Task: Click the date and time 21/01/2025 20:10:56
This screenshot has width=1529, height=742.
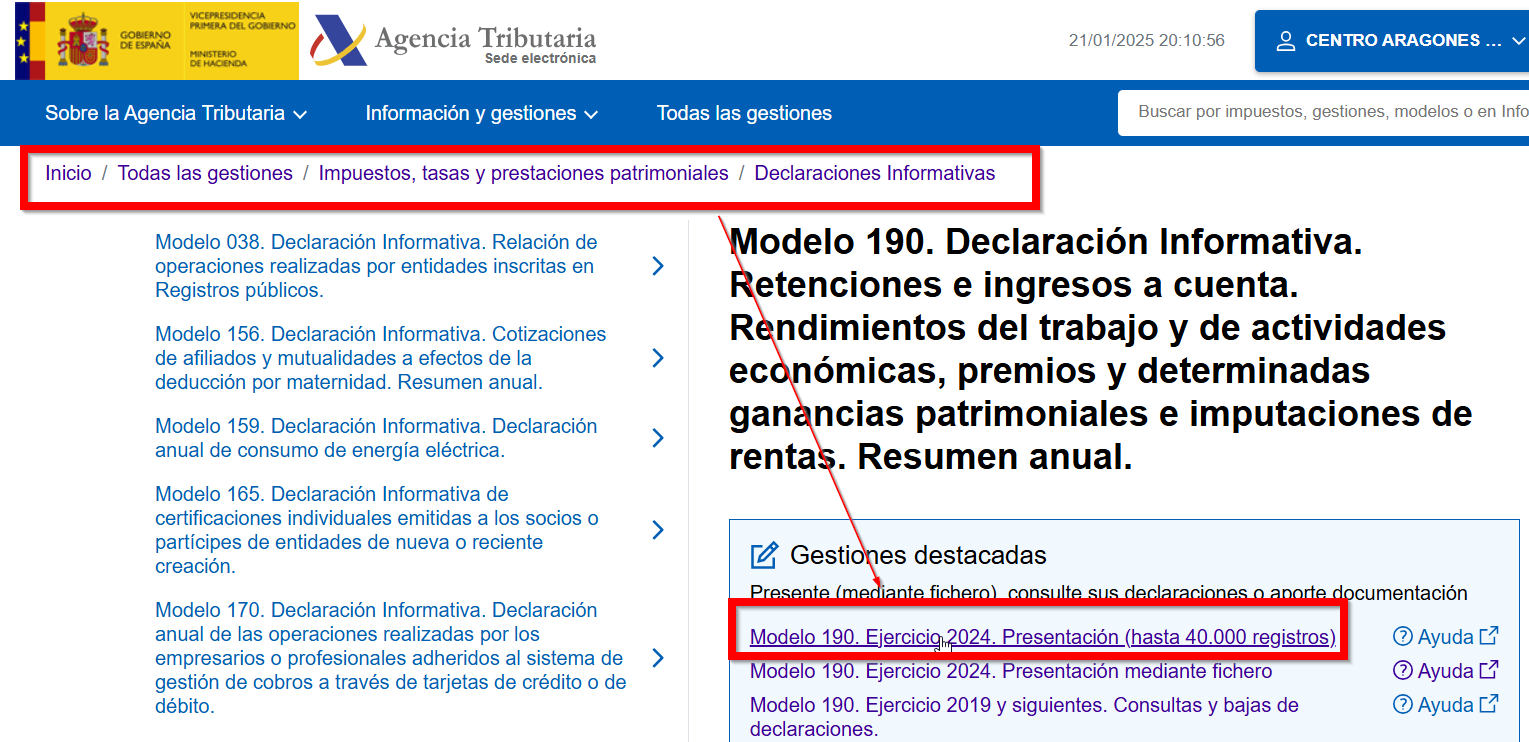Action: click(1146, 41)
